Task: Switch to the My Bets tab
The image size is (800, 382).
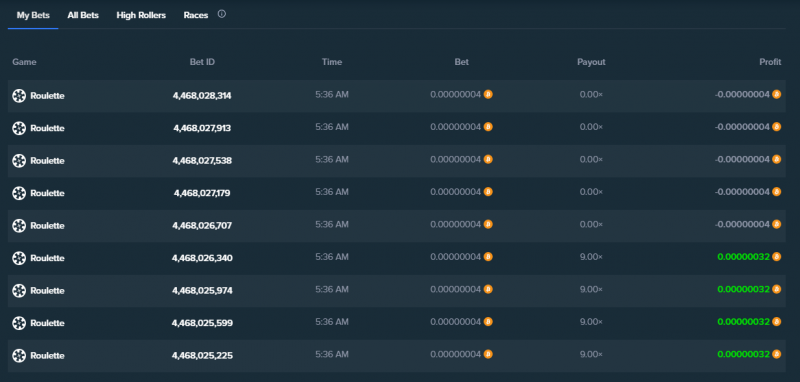Action: pos(33,15)
